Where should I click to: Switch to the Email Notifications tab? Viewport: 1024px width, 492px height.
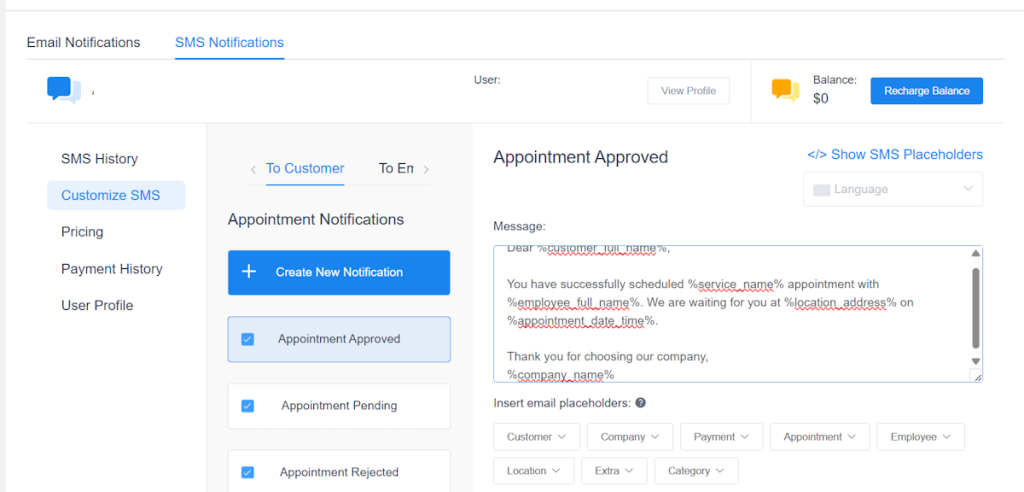pos(83,42)
